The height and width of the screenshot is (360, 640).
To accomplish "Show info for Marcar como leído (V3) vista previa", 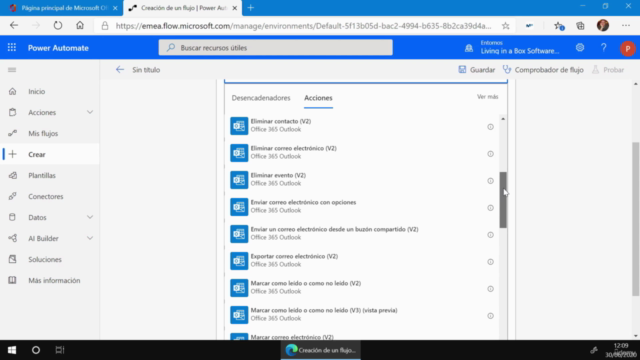I will tap(490, 316).
